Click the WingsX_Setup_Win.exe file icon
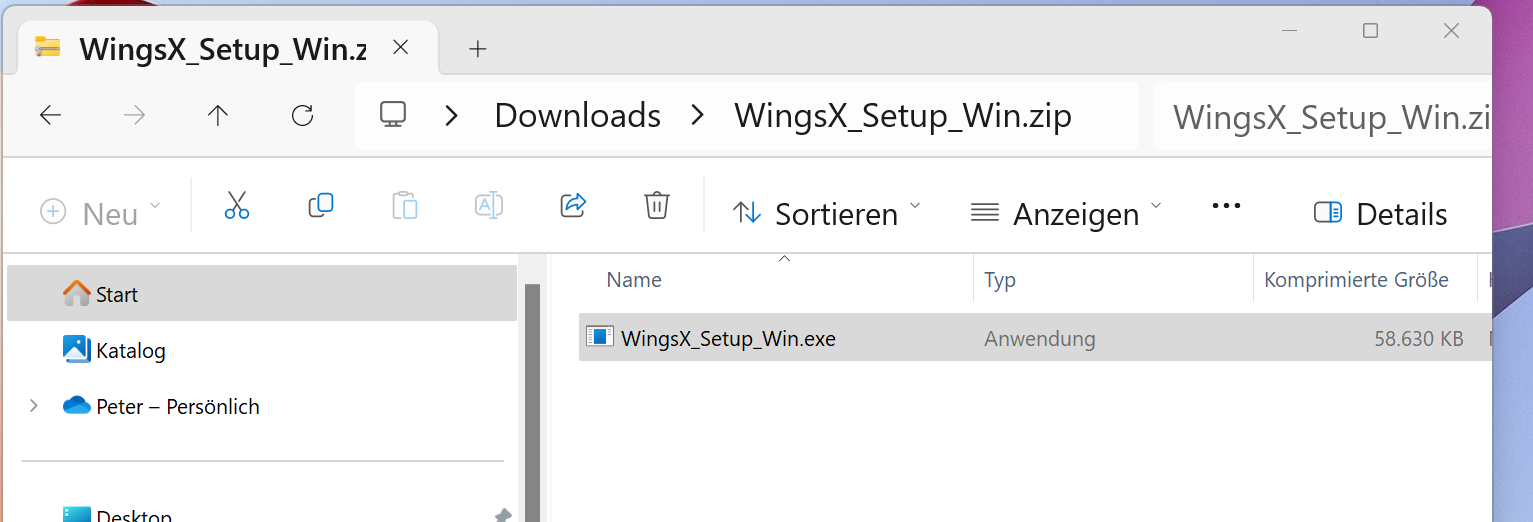Screen dimensions: 1533x522 point(600,337)
